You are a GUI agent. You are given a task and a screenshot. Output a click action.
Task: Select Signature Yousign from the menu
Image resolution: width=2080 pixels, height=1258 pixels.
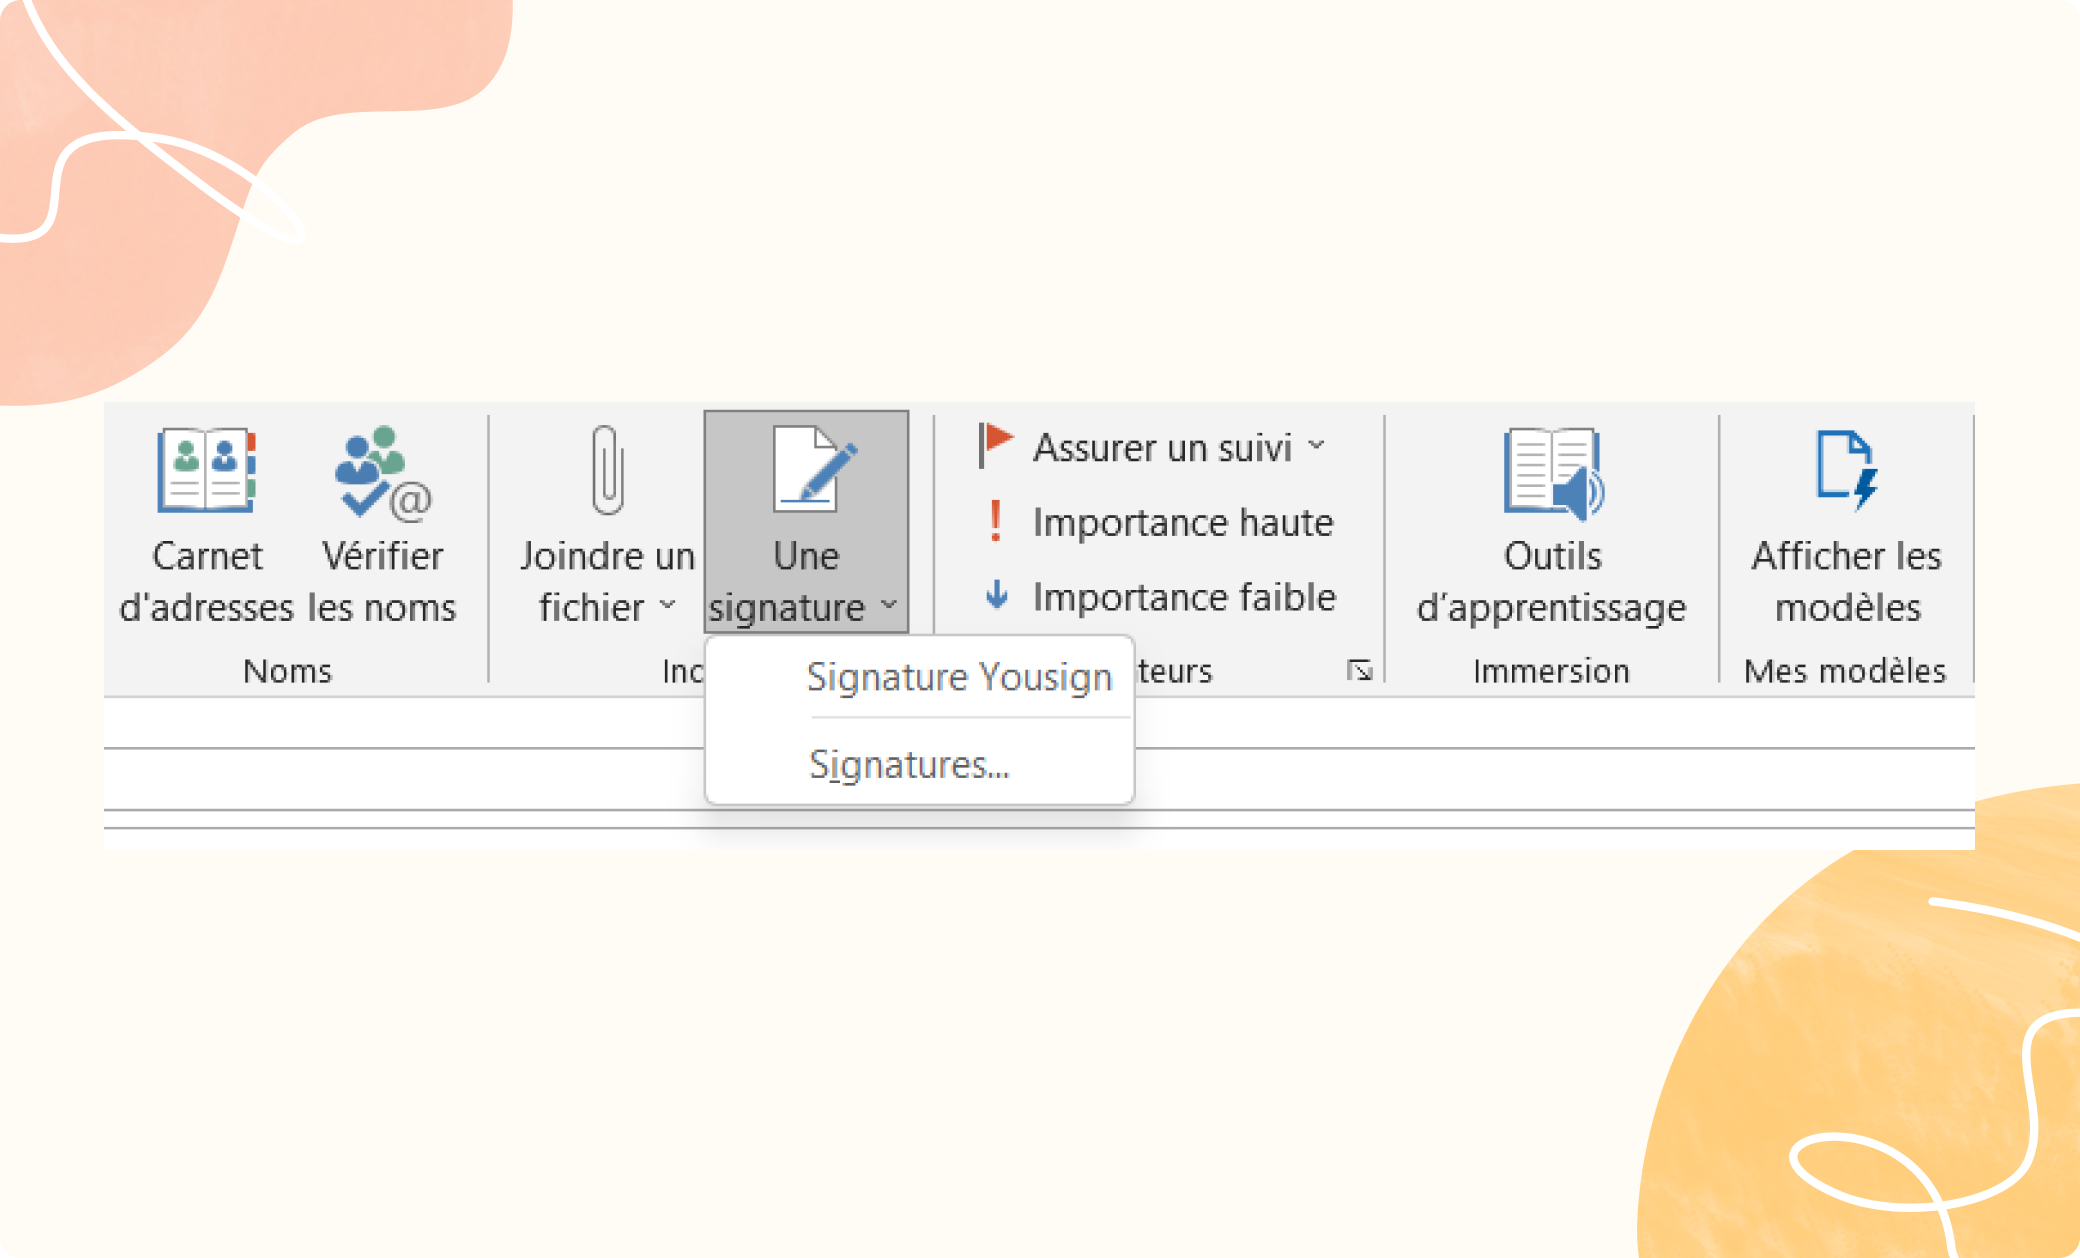[x=959, y=676]
